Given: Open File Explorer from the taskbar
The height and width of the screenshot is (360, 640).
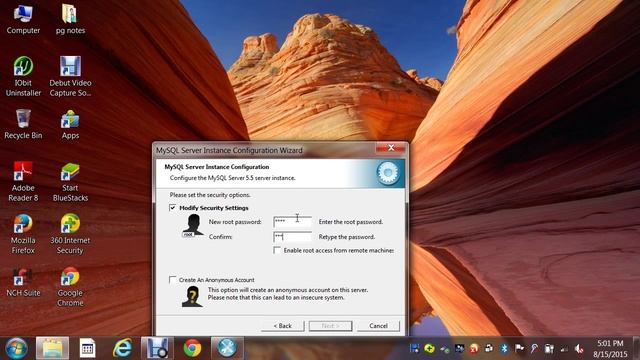Looking at the screenshot, I should (x=52, y=348).
